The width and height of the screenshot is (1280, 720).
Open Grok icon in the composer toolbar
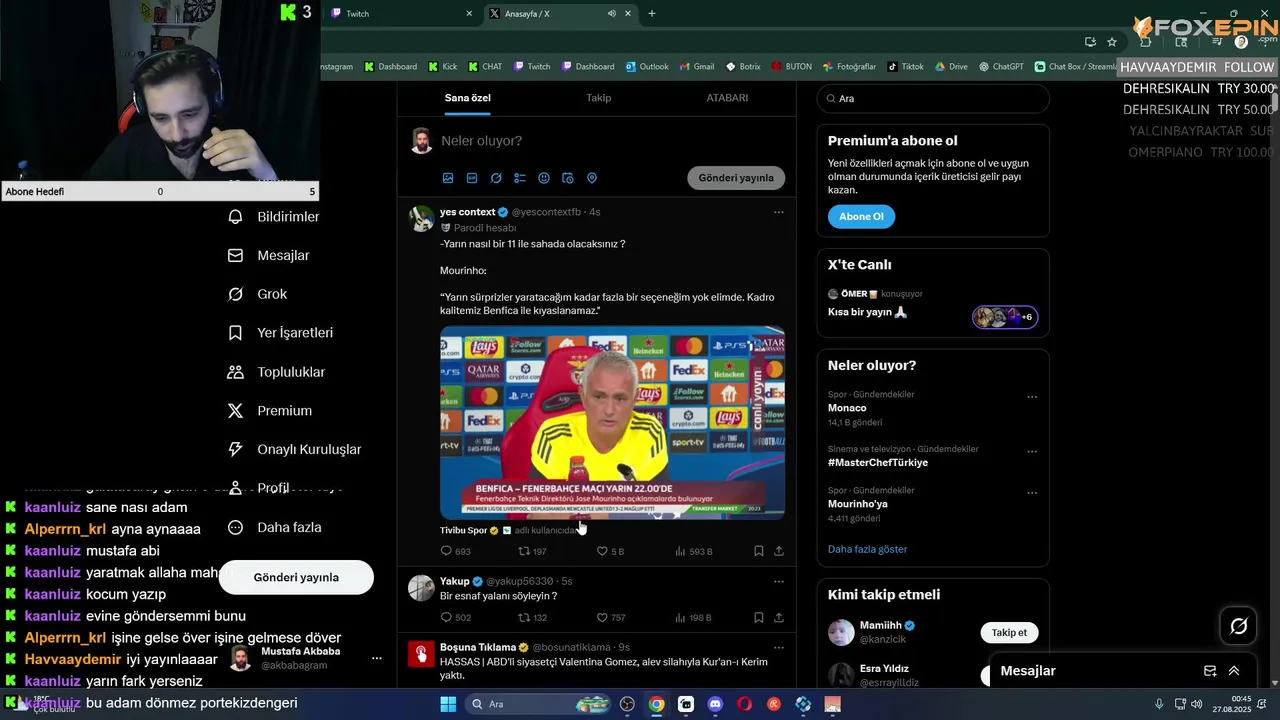pos(496,178)
